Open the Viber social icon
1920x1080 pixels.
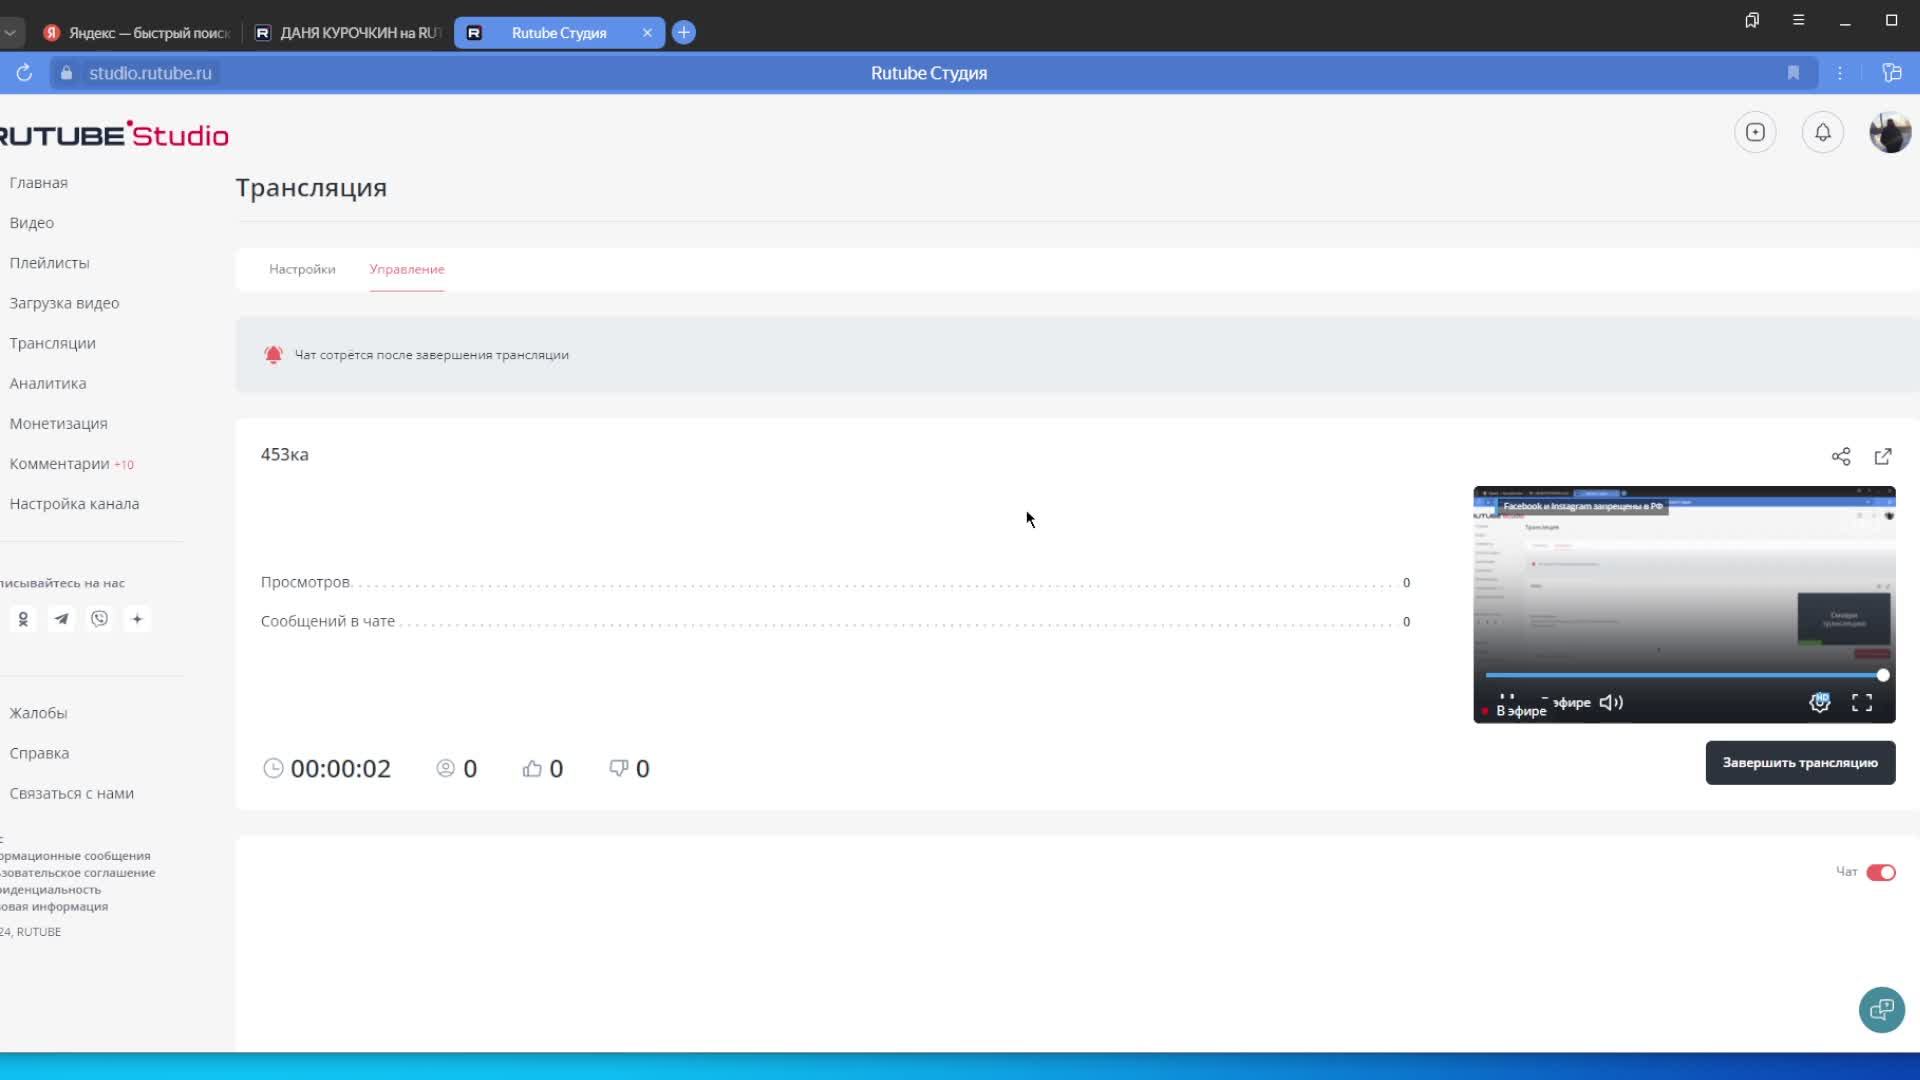99,619
